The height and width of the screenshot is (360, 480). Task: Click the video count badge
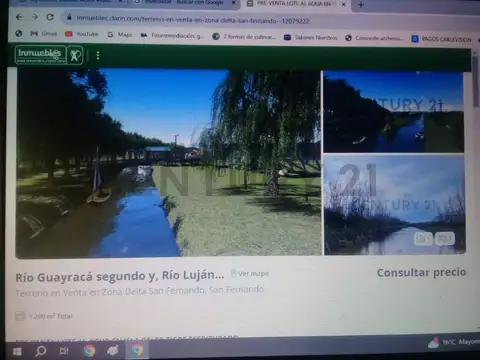point(445,239)
